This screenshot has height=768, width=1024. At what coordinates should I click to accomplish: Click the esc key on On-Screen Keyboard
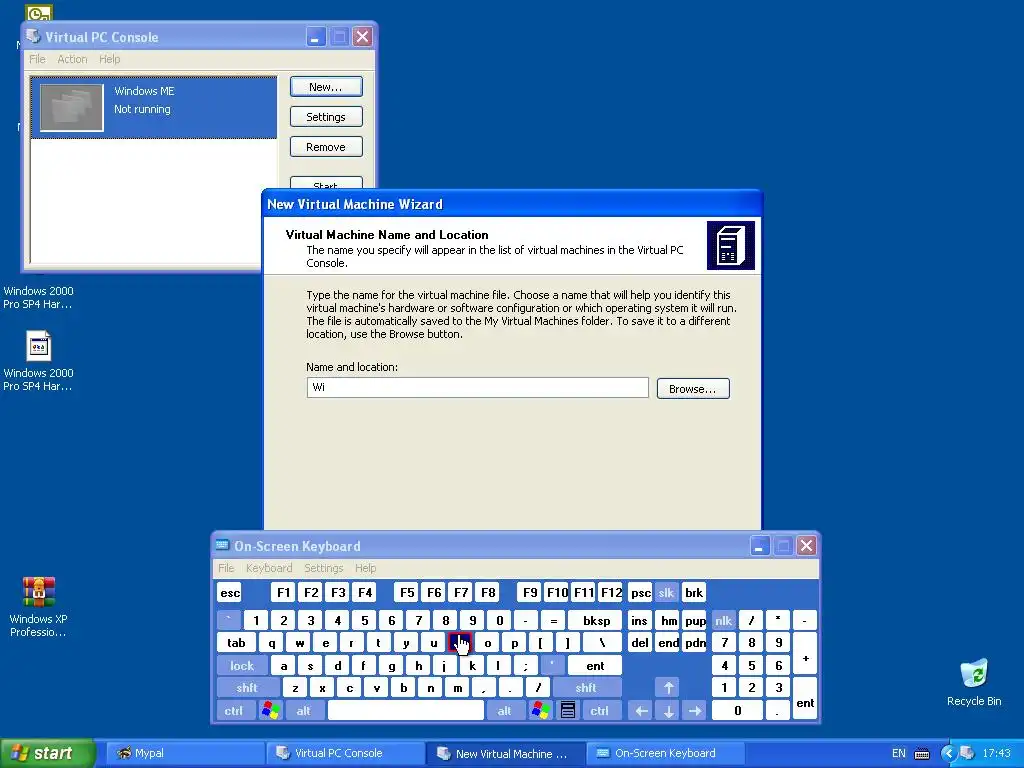pos(230,593)
